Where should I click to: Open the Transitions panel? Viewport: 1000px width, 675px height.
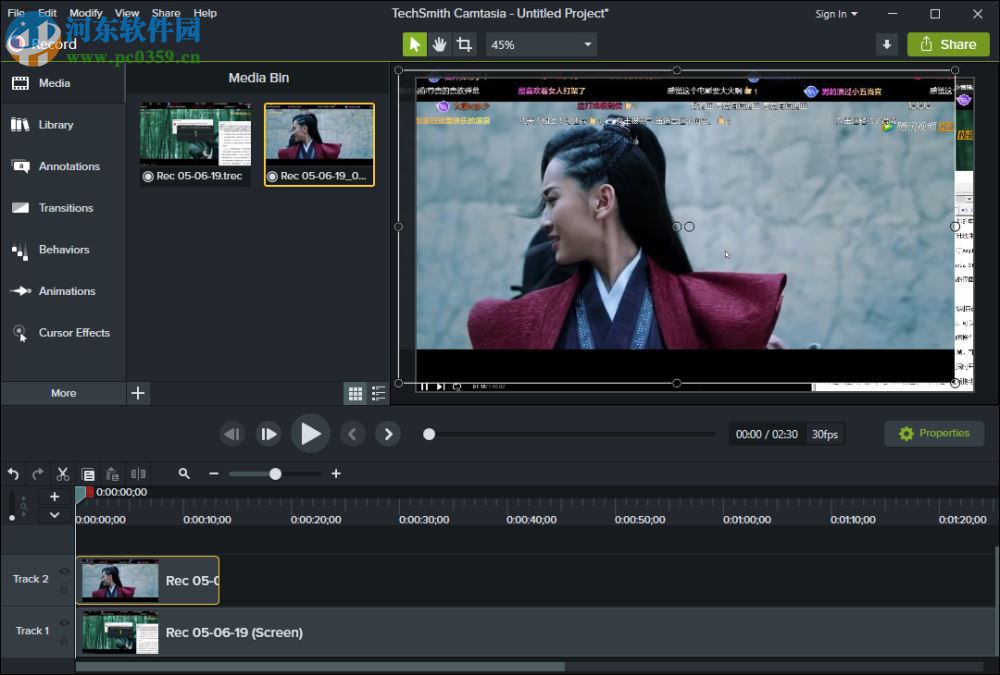coord(62,207)
